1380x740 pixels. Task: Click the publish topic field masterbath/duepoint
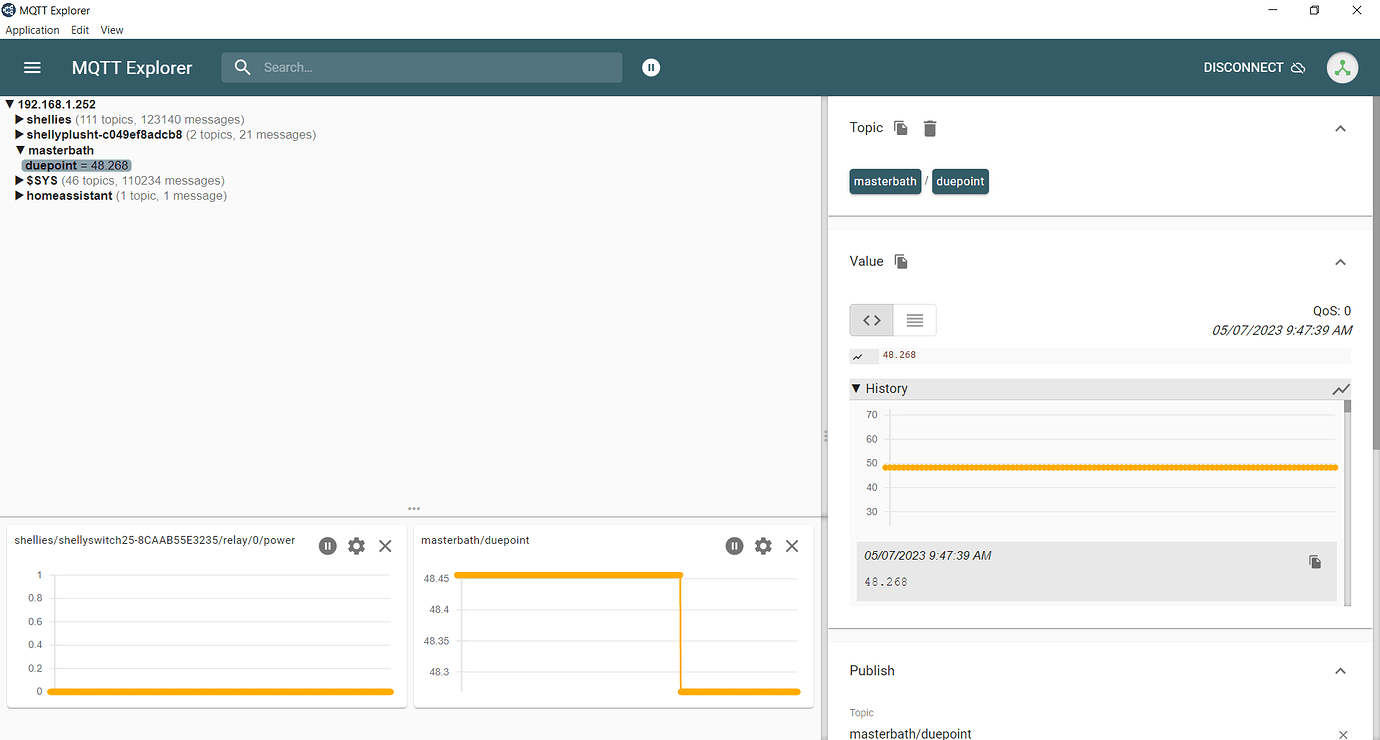pos(1090,733)
